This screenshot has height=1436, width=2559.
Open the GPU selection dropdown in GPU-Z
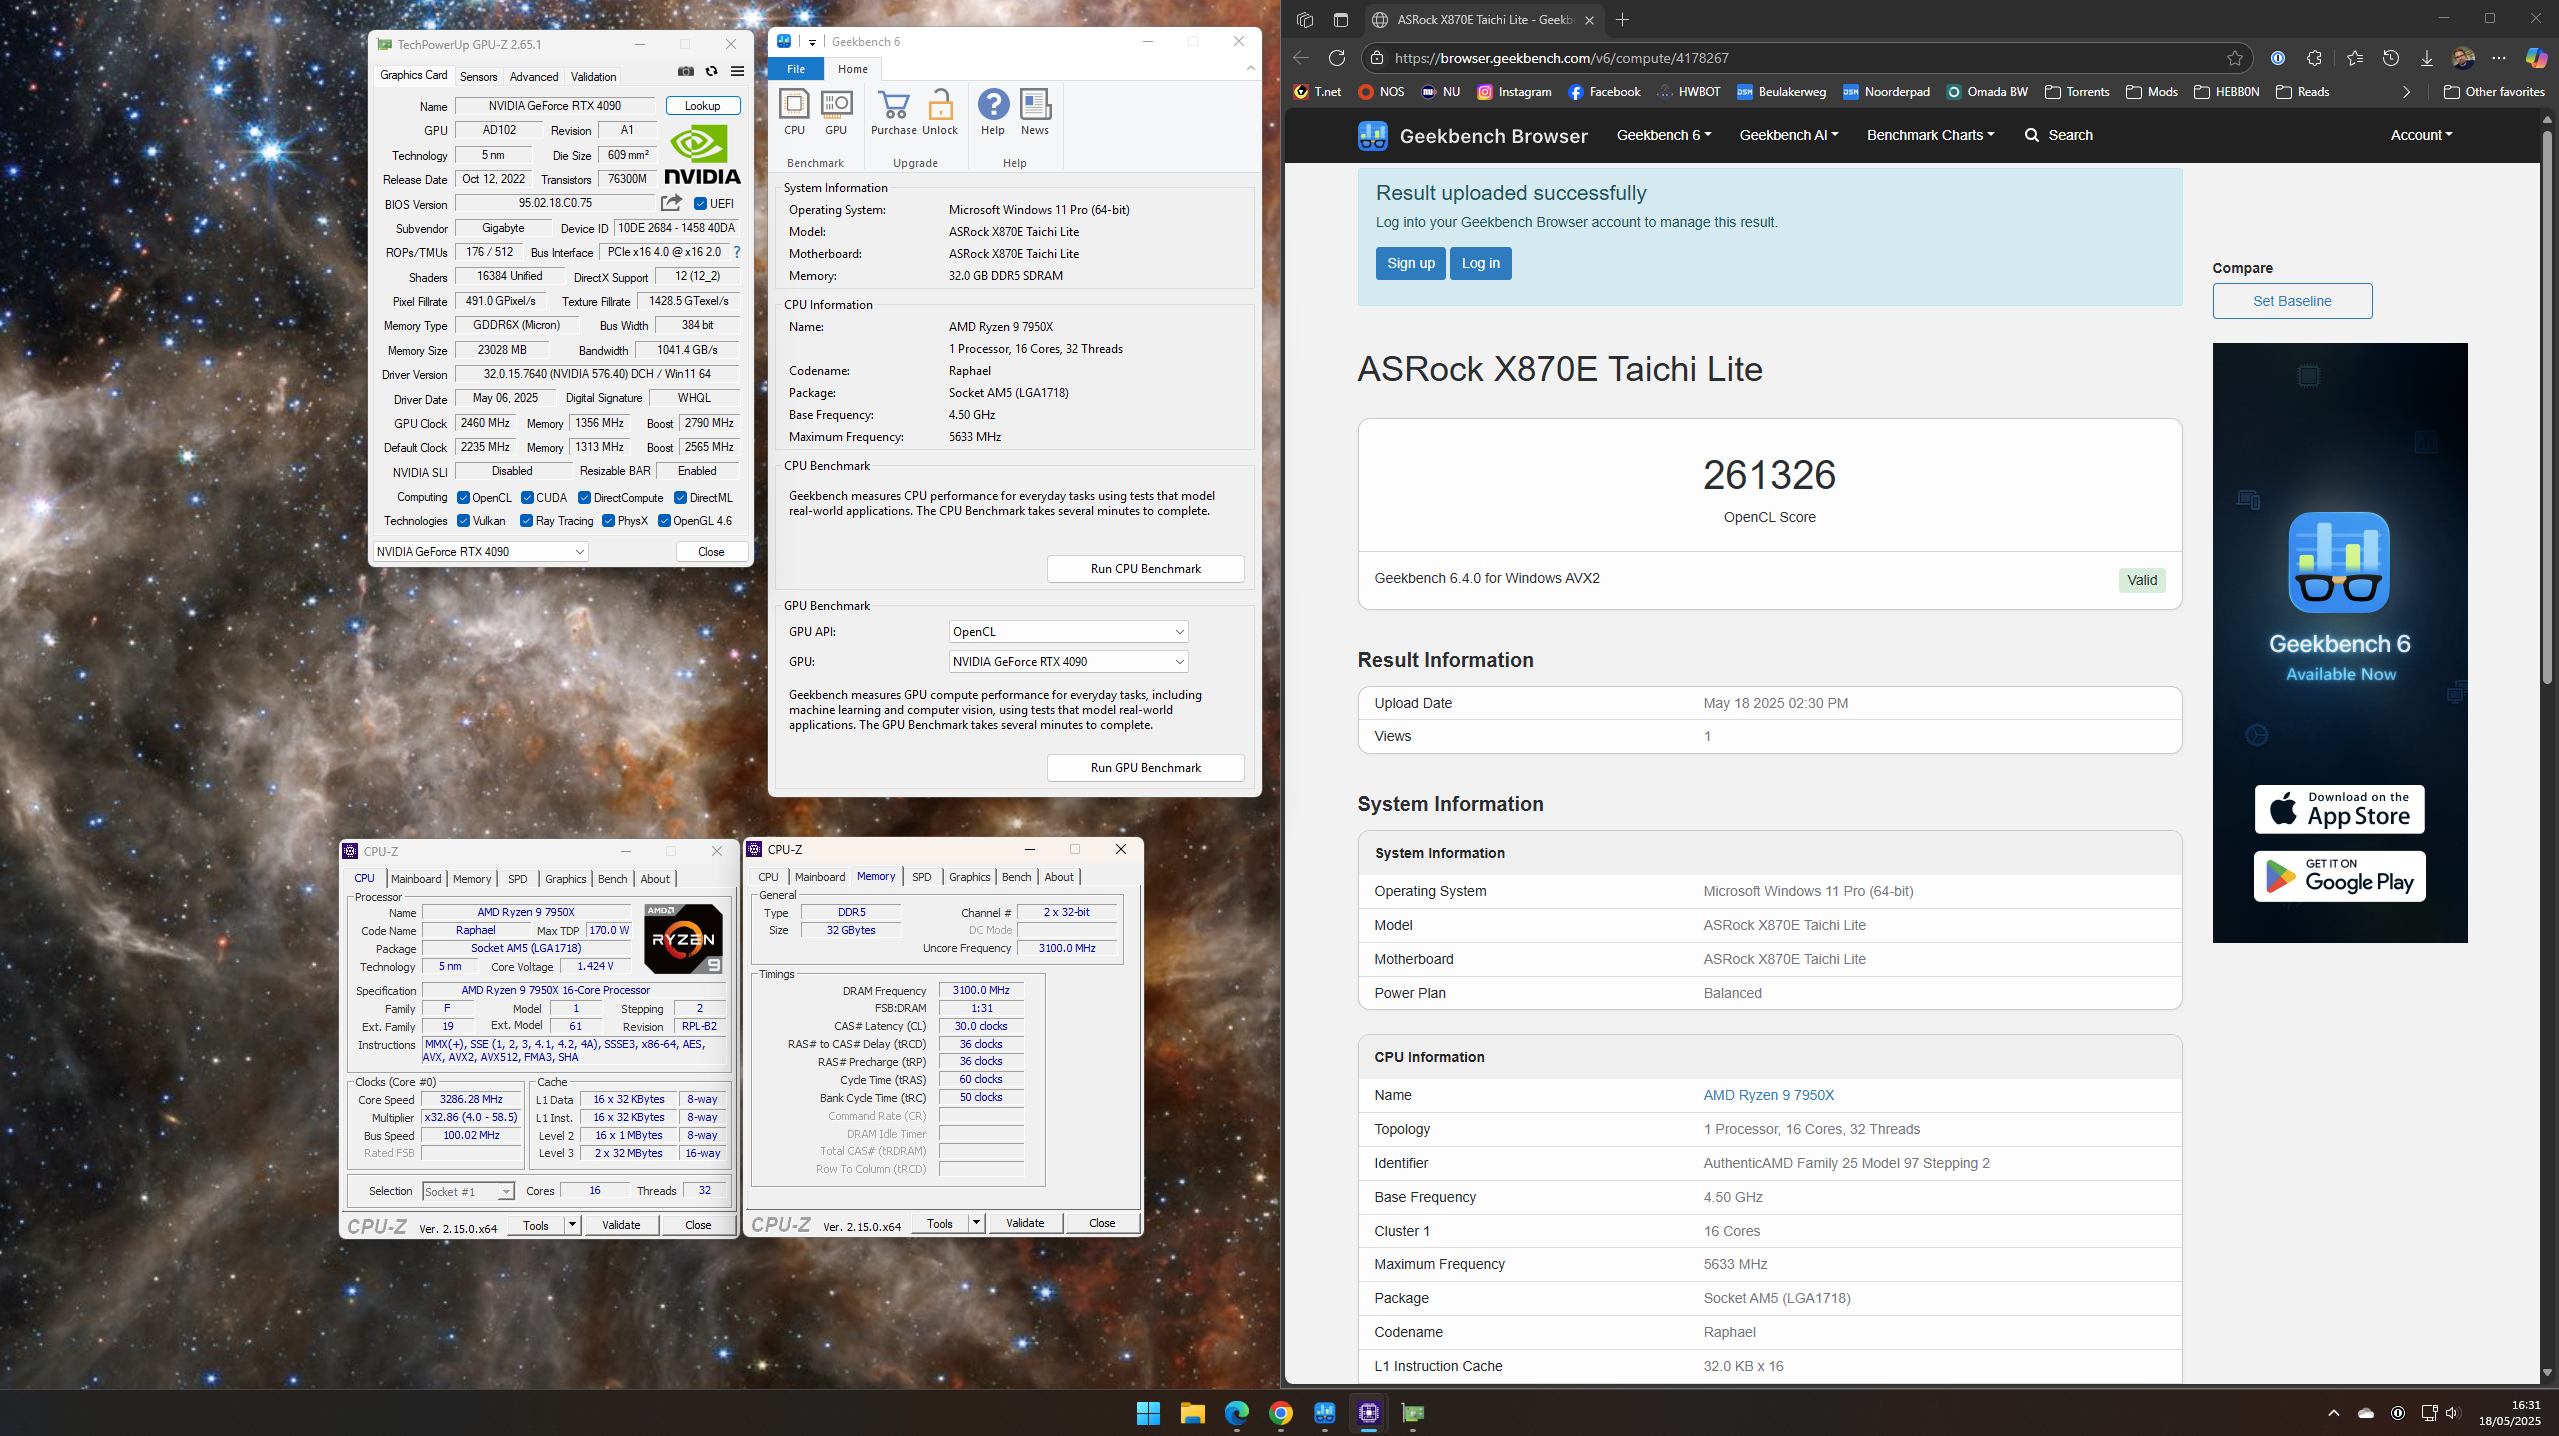[x=480, y=552]
